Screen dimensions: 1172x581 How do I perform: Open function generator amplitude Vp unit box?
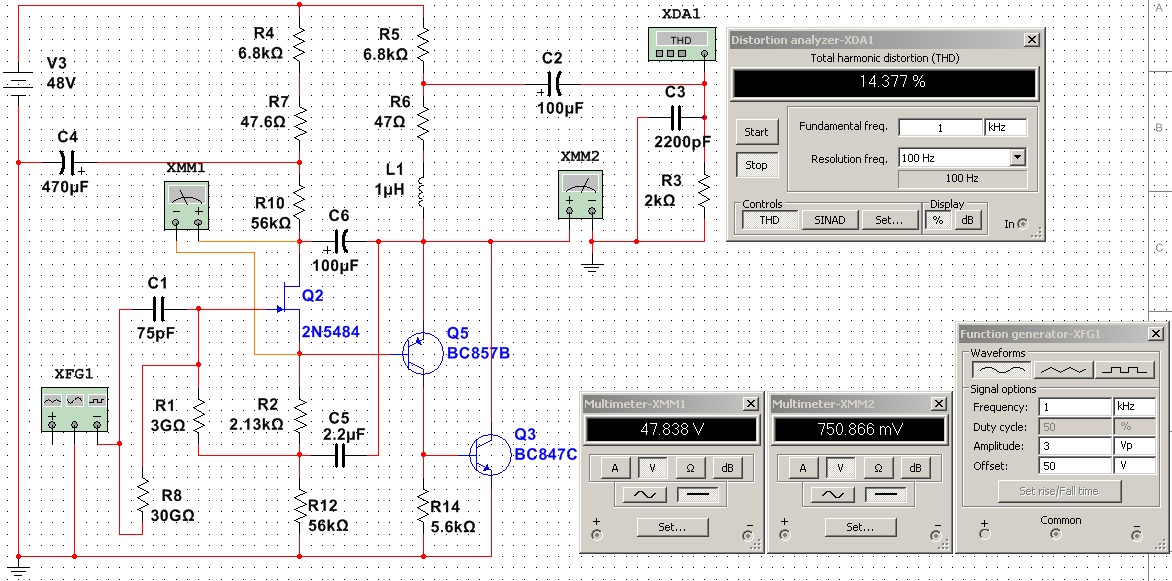[x=1134, y=446]
